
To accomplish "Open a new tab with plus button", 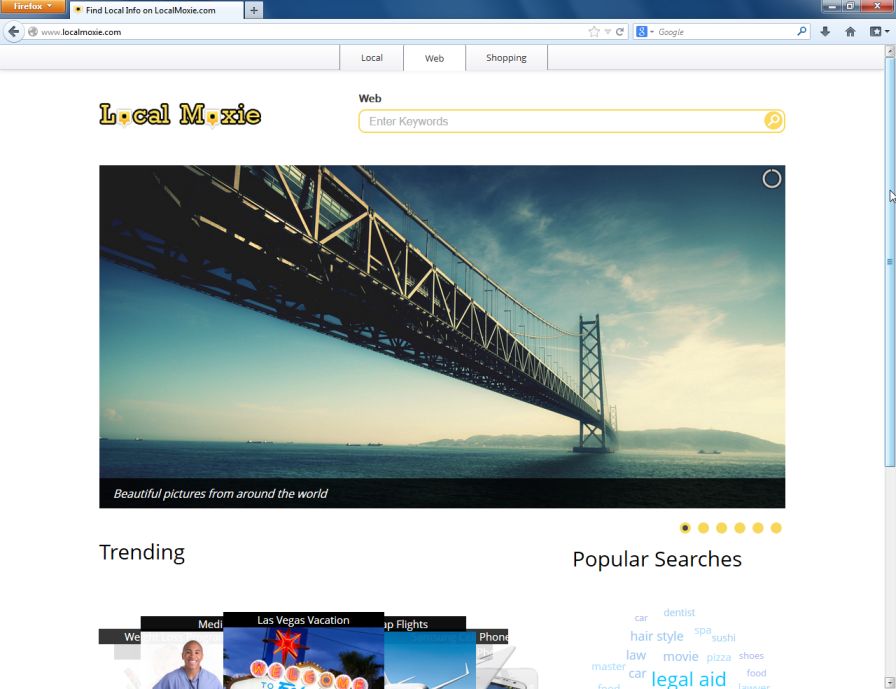I will pyautogui.click(x=254, y=10).
